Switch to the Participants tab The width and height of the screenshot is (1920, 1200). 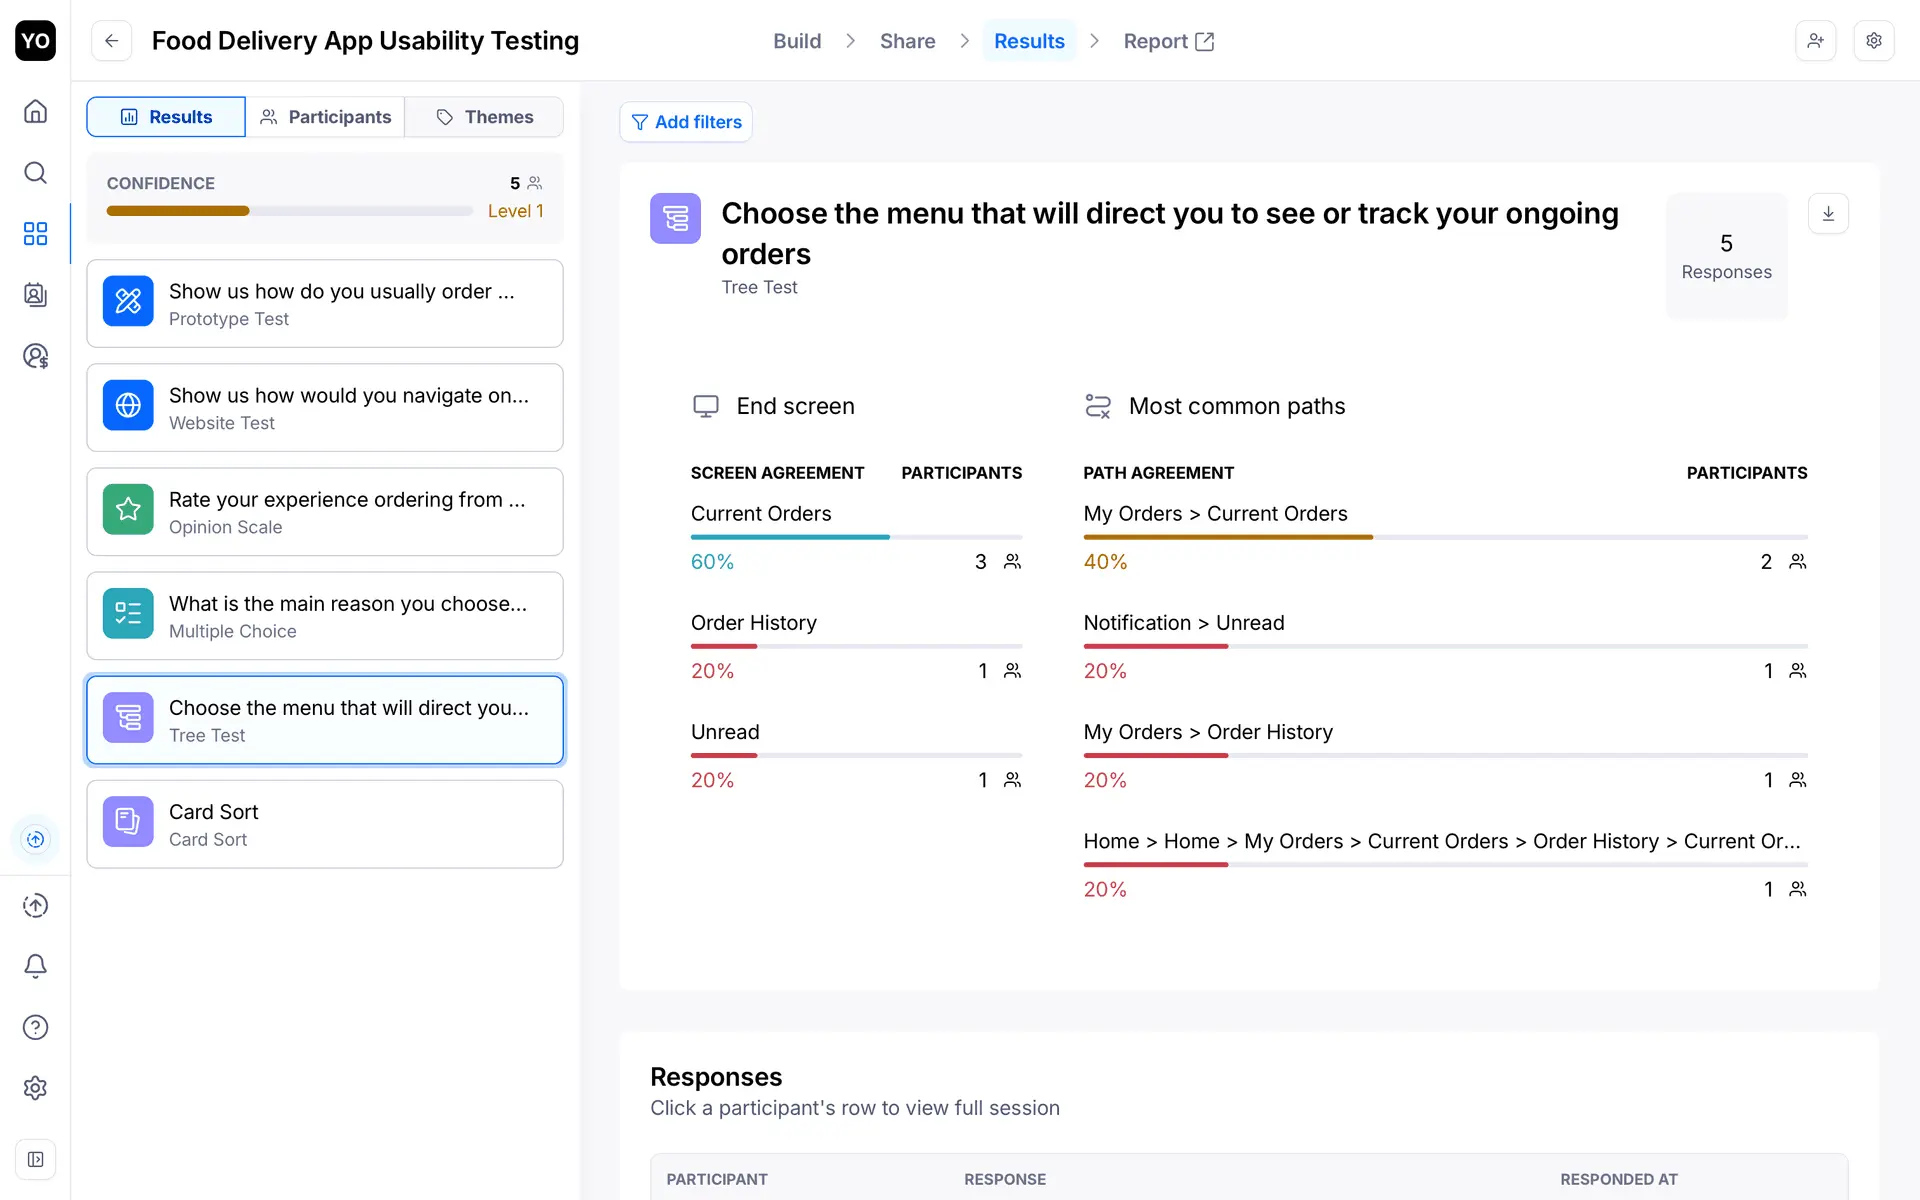325,117
